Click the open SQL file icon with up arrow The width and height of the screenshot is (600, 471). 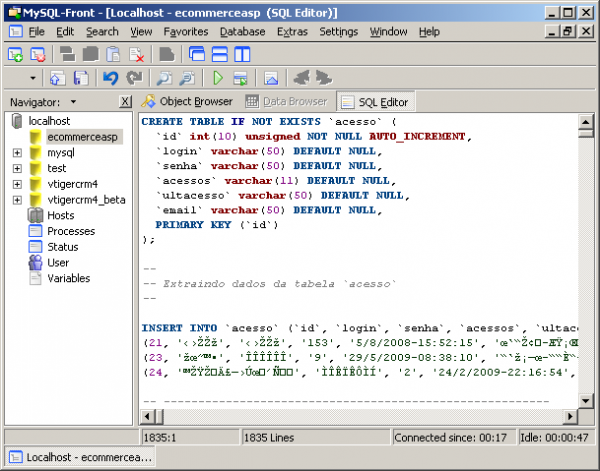(58, 78)
